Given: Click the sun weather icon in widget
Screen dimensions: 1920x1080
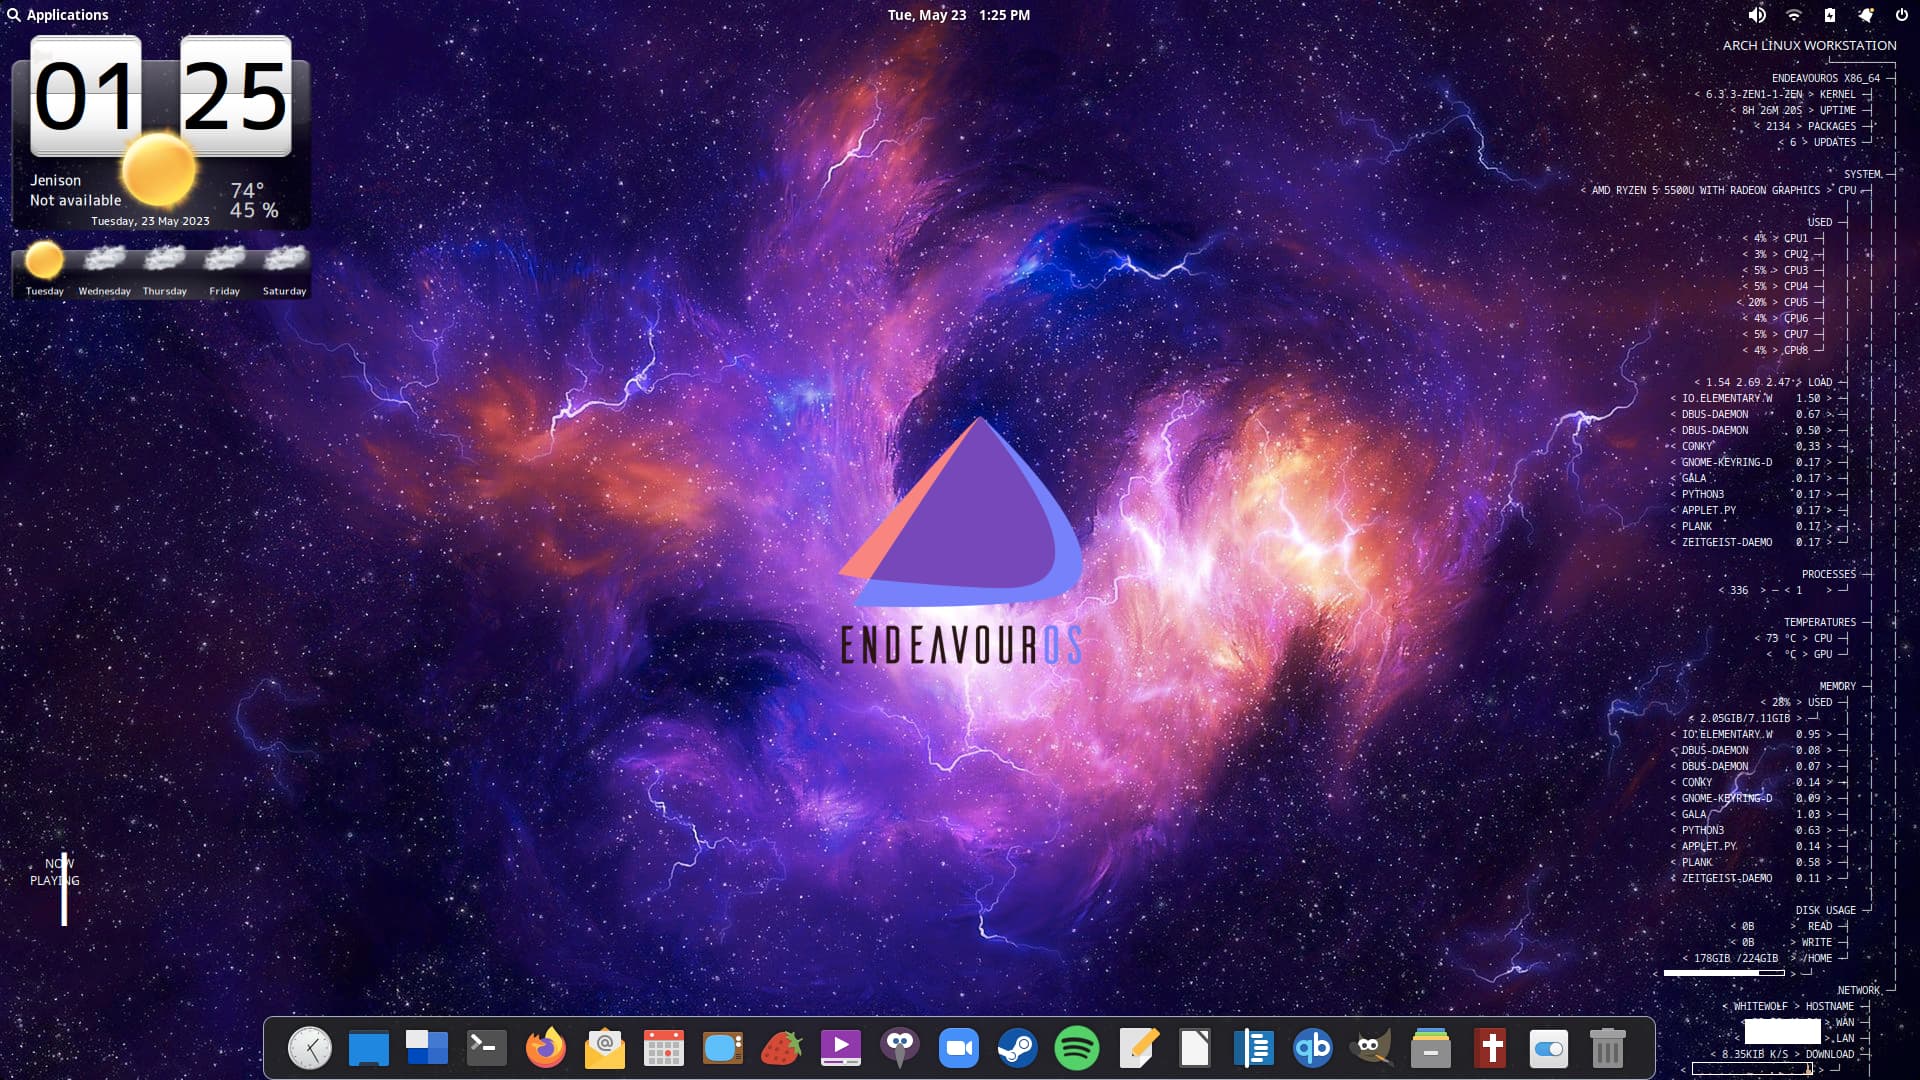Looking at the screenshot, I should coord(158,170).
